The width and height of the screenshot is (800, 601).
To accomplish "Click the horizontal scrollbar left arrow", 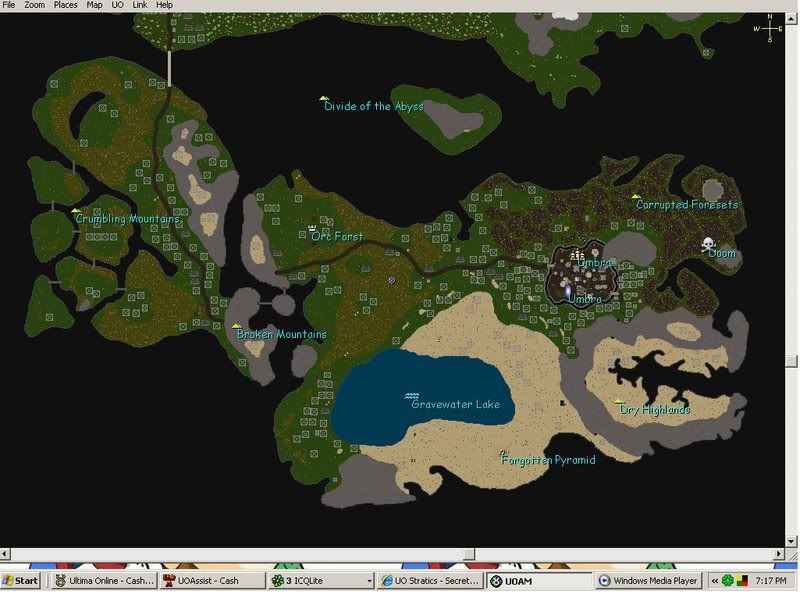I will click(x=5, y=554).
